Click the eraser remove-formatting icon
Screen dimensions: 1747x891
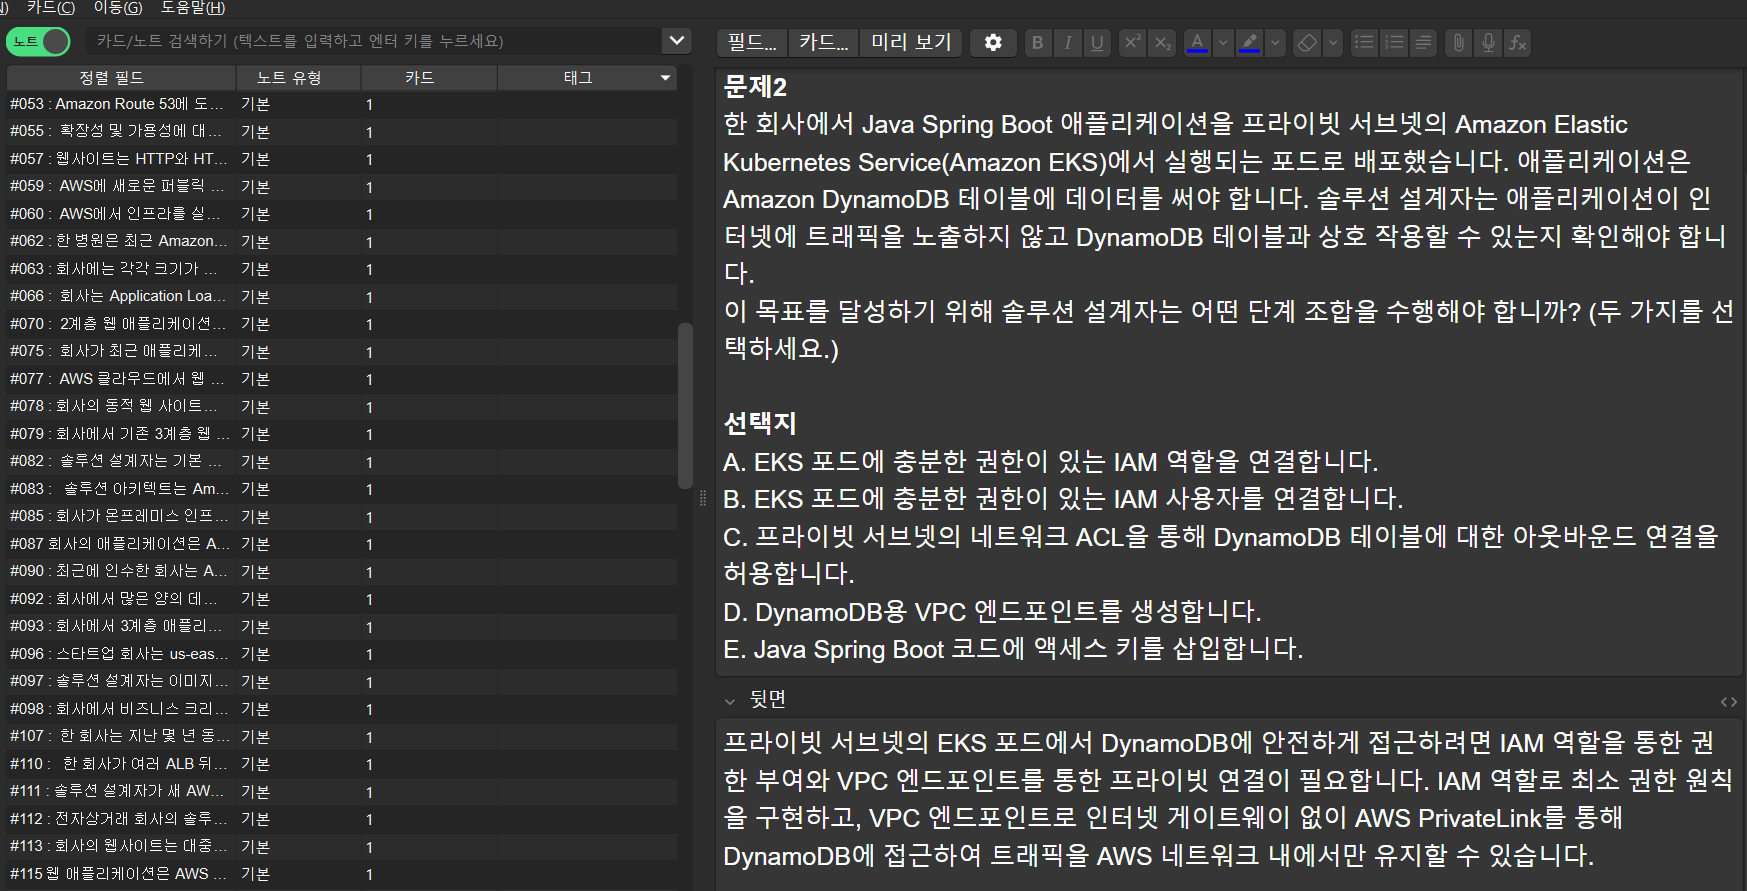click(x=1307, y=43)
